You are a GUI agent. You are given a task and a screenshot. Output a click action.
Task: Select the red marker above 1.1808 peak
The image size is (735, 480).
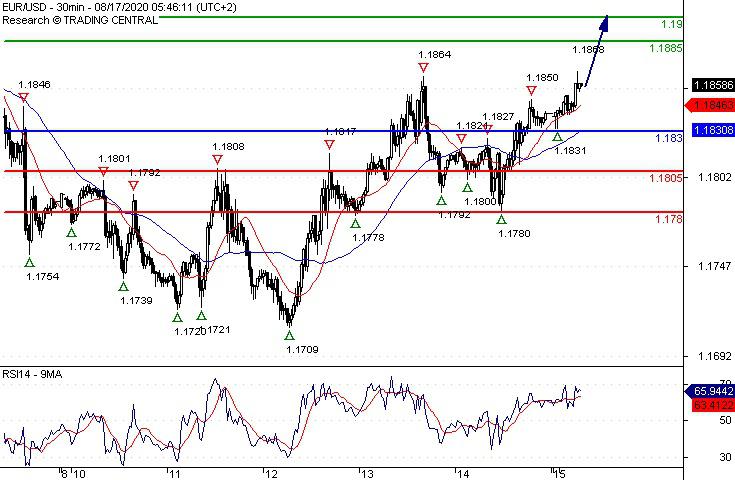(x=217, y=160)
